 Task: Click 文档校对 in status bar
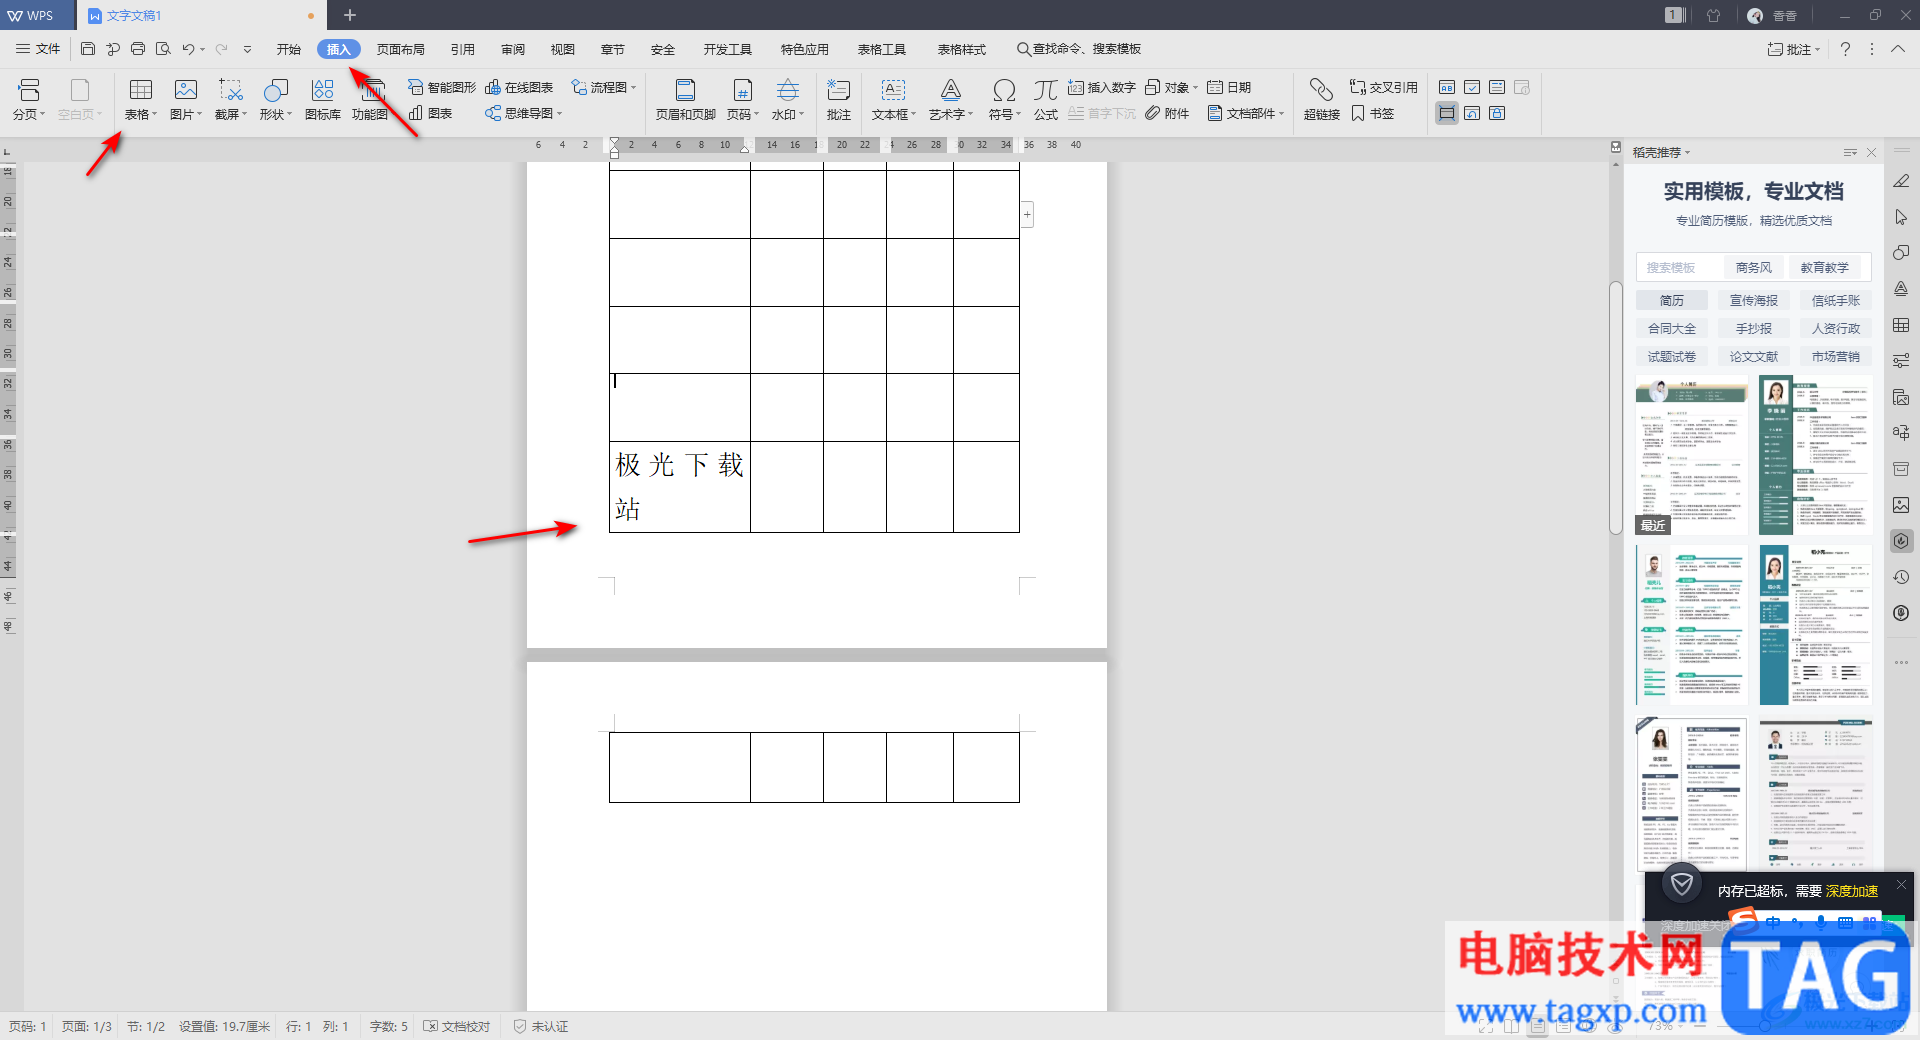[x=457, y=1027]
